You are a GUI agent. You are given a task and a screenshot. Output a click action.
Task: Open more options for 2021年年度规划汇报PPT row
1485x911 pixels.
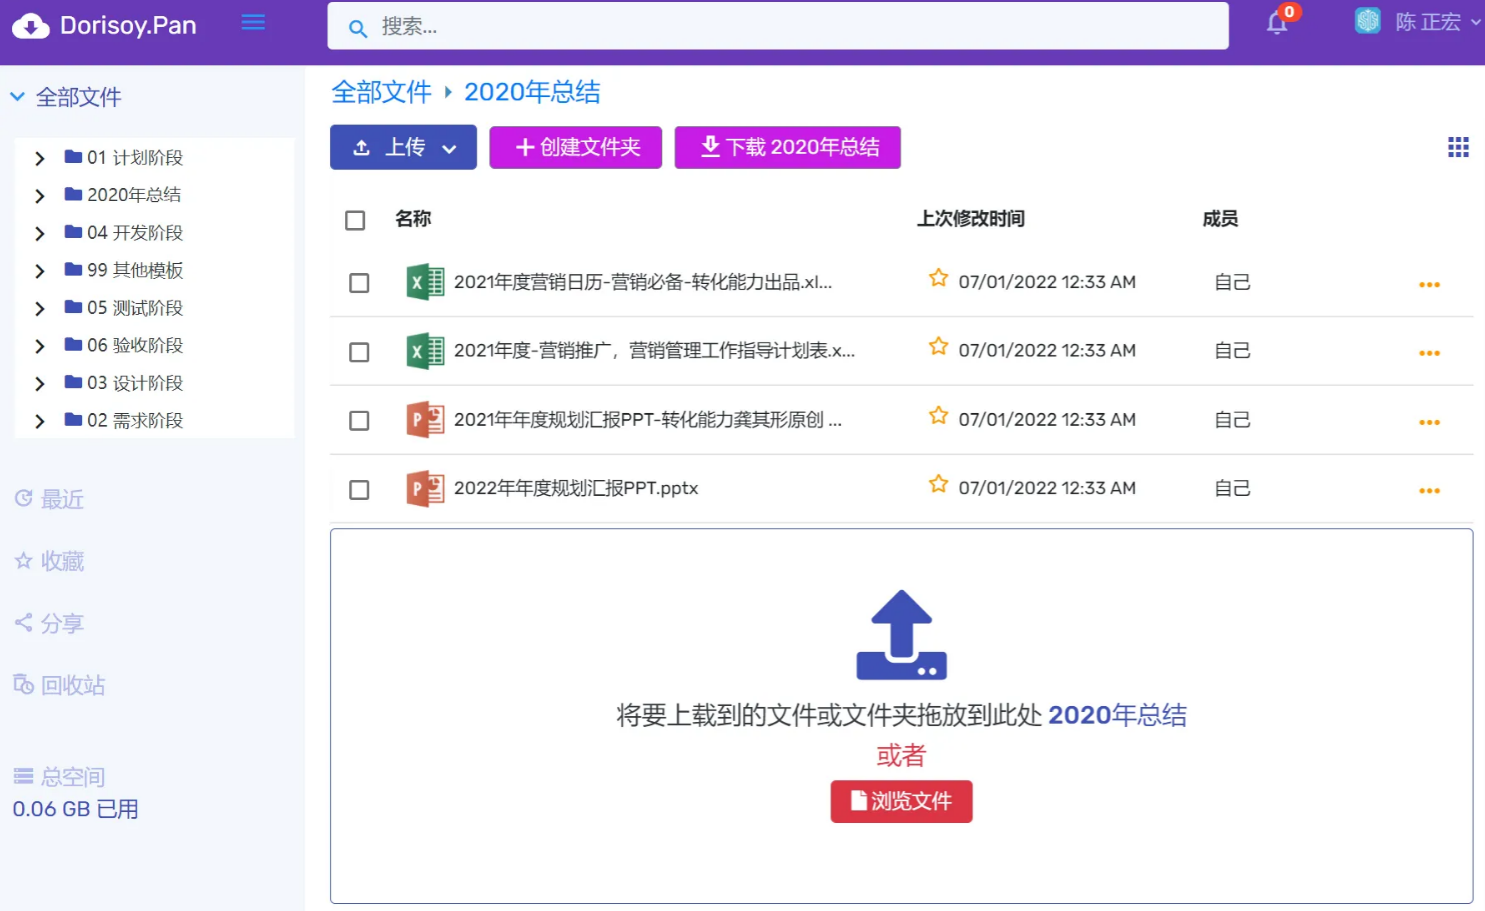pyautogui.click(x=1429, y=422)
